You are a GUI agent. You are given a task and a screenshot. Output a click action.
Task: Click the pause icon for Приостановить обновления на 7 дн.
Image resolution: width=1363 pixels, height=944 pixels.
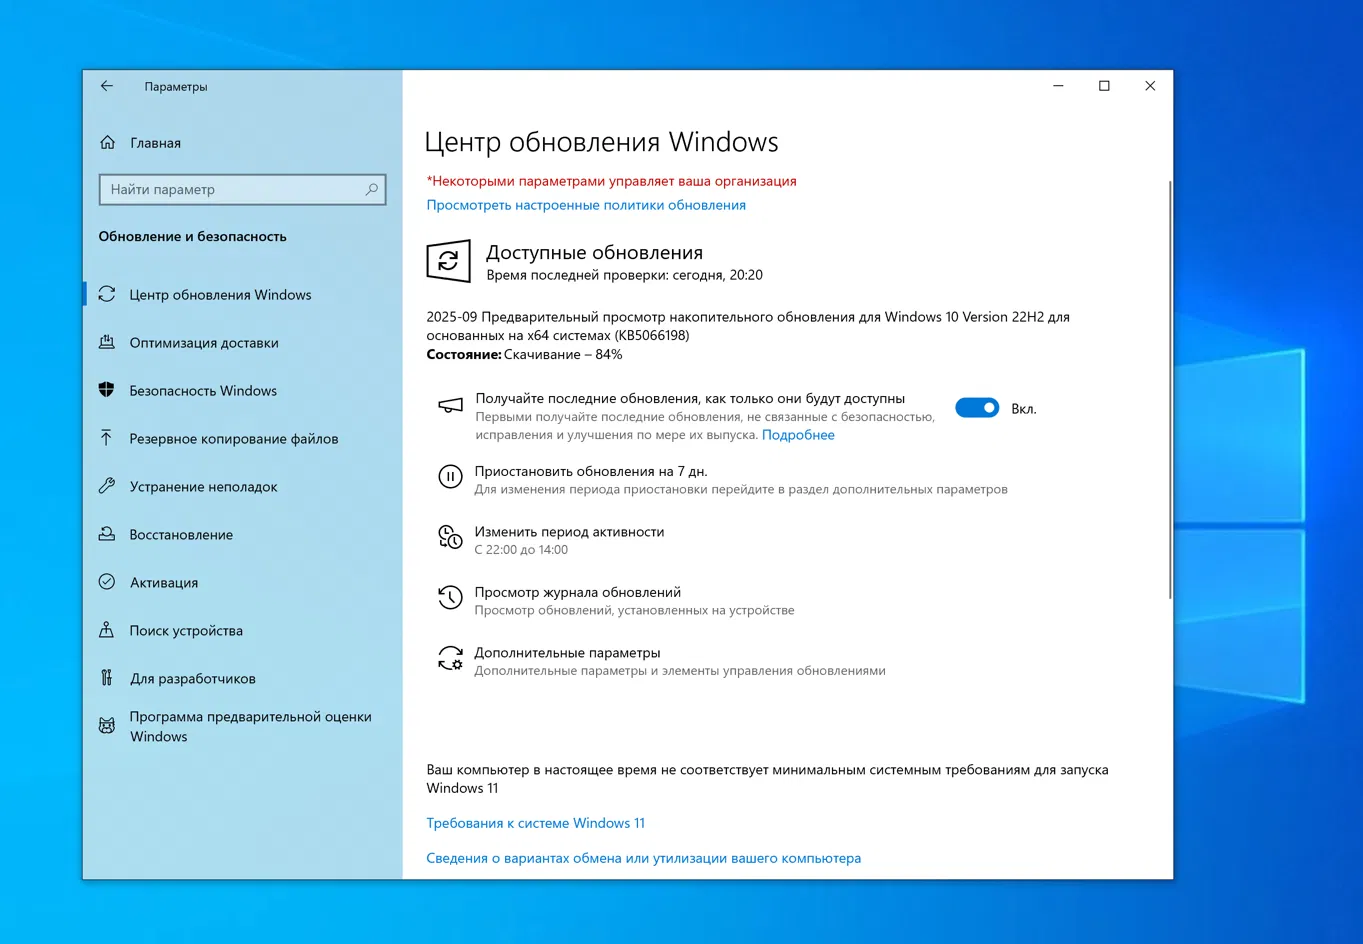pos(450,477)
